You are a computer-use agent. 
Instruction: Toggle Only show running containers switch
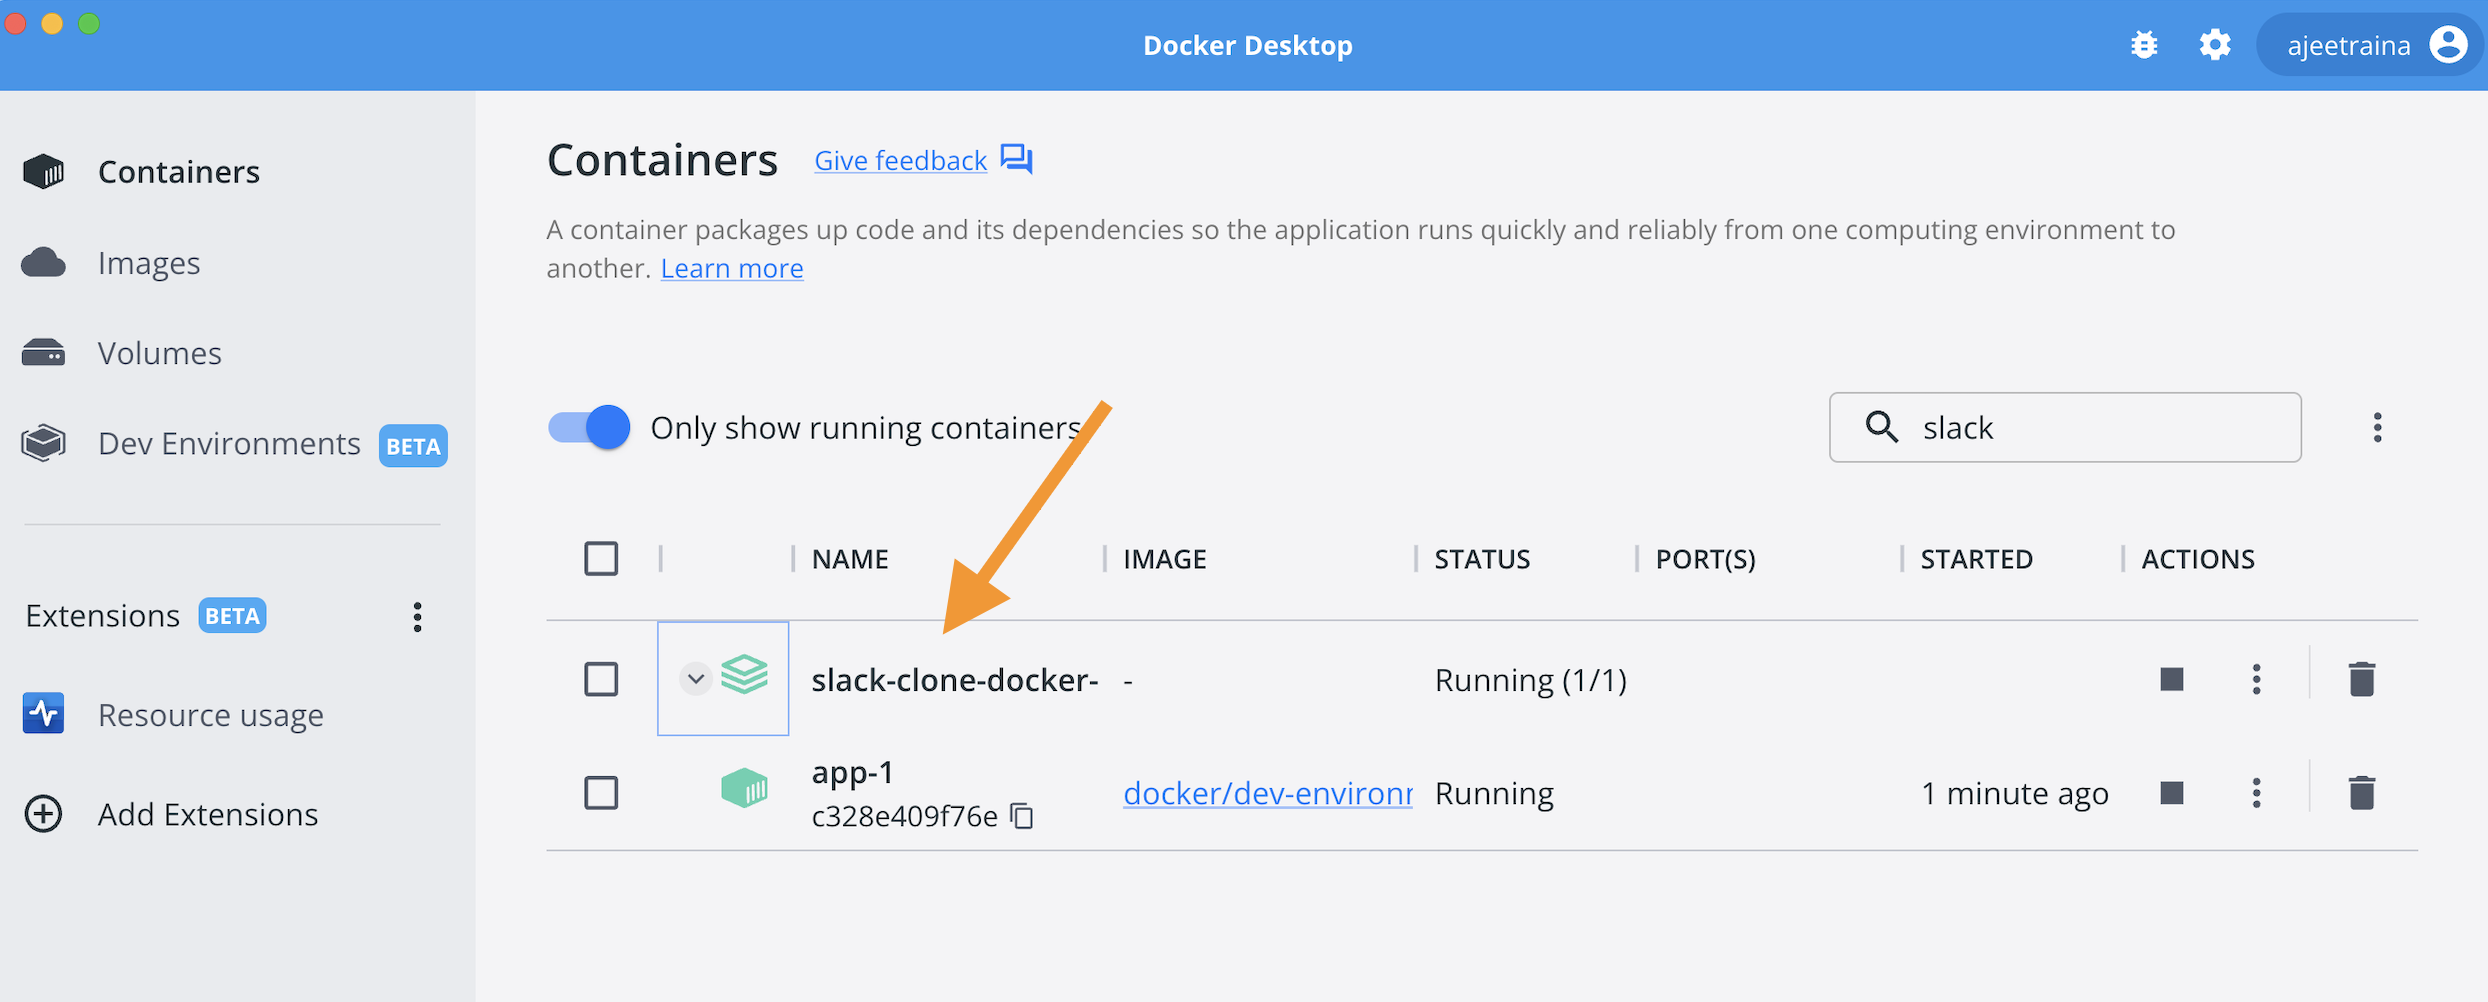589,427
